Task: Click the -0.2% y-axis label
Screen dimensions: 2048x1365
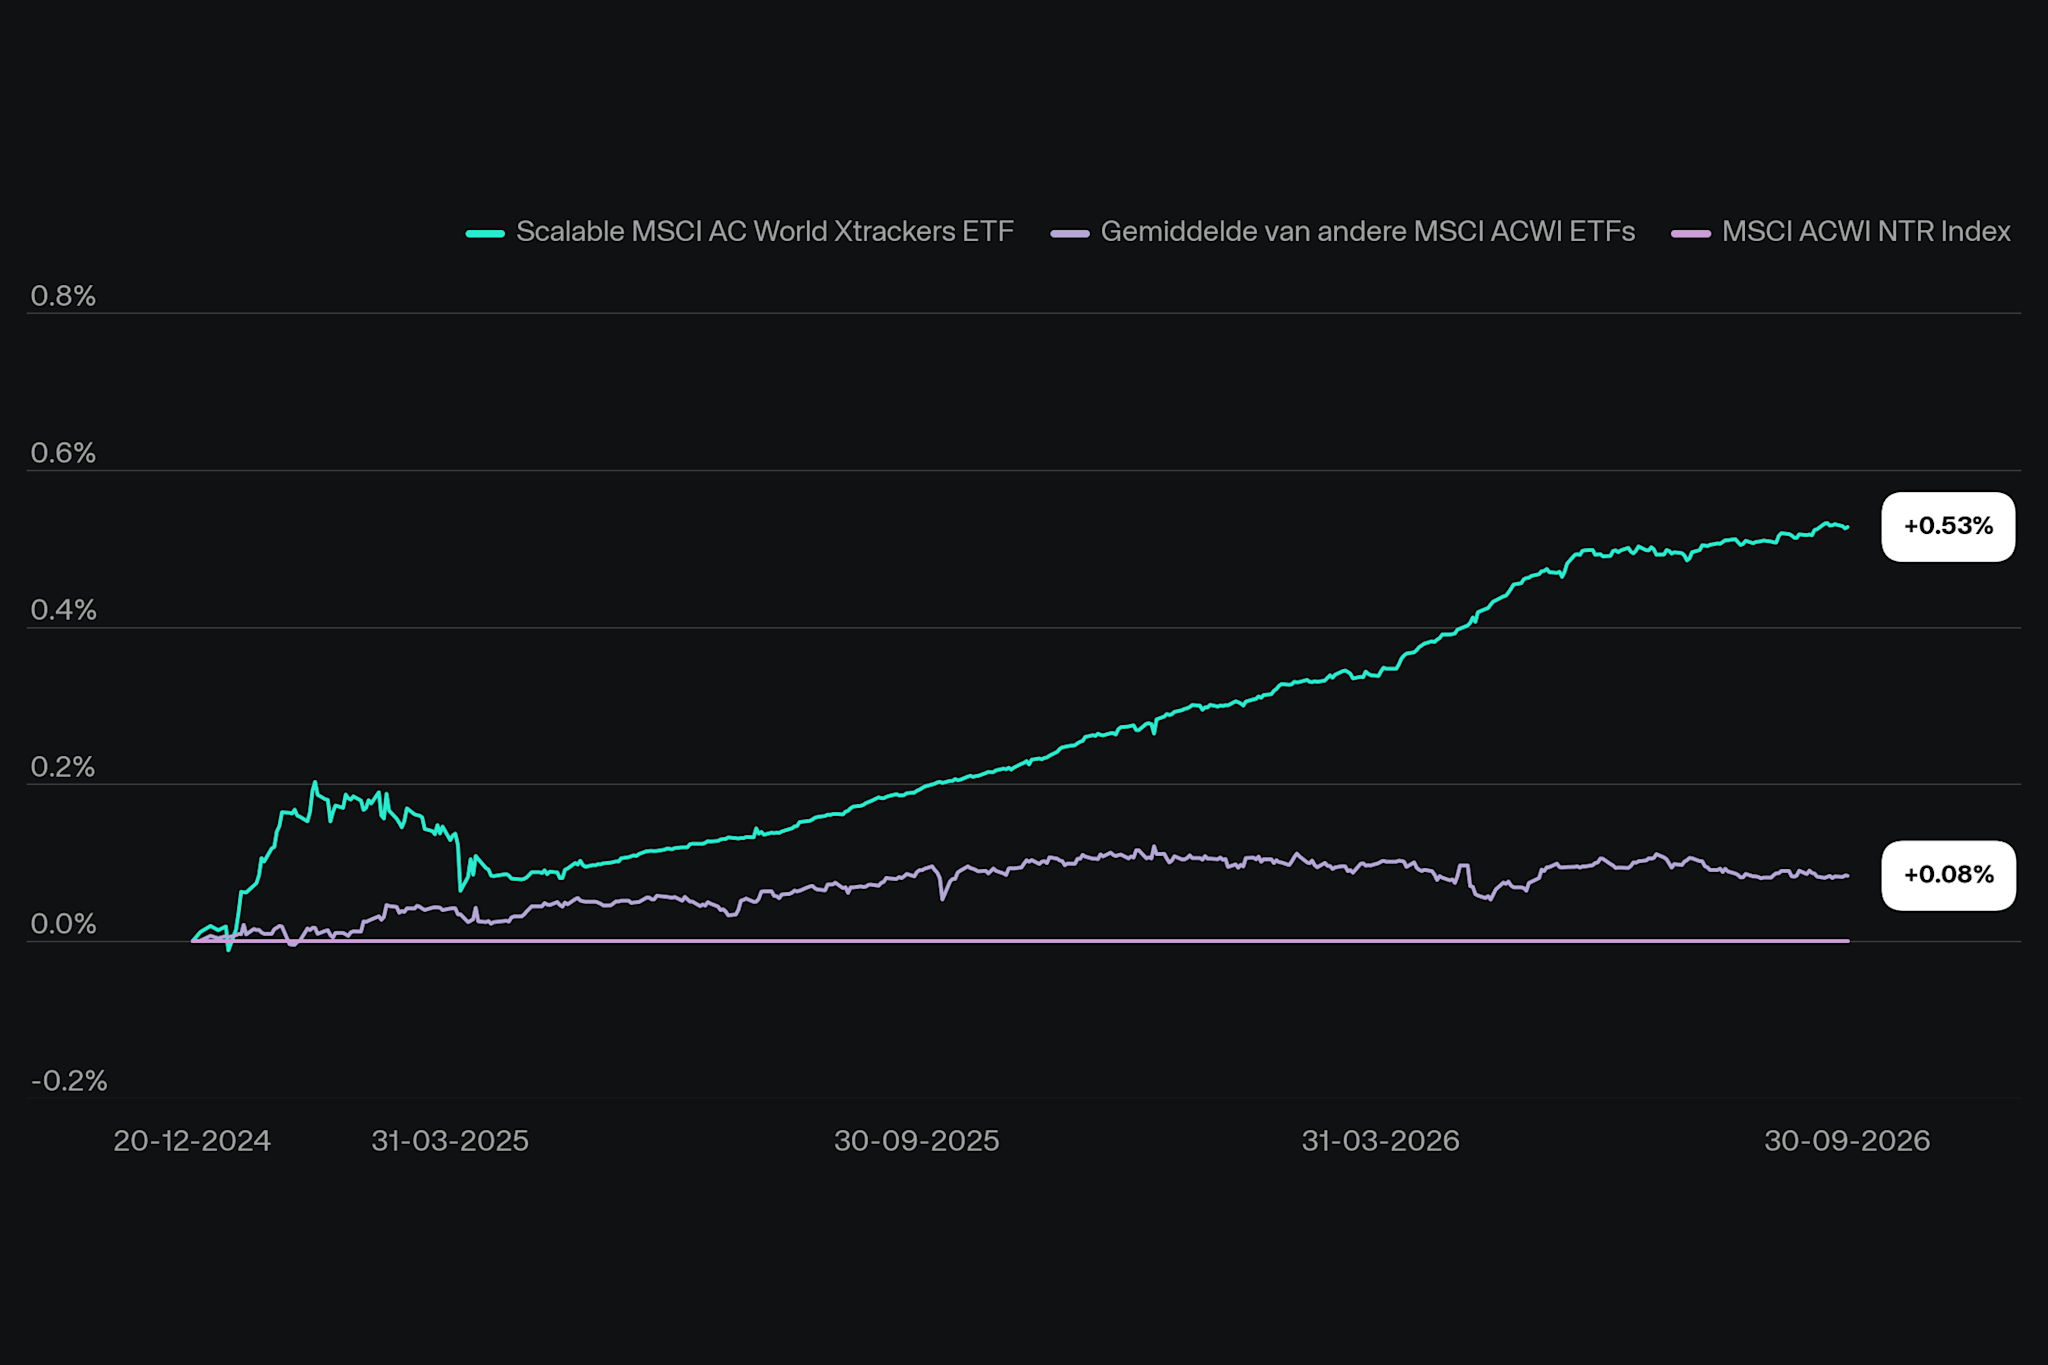Action: (x=69, y=1081)
